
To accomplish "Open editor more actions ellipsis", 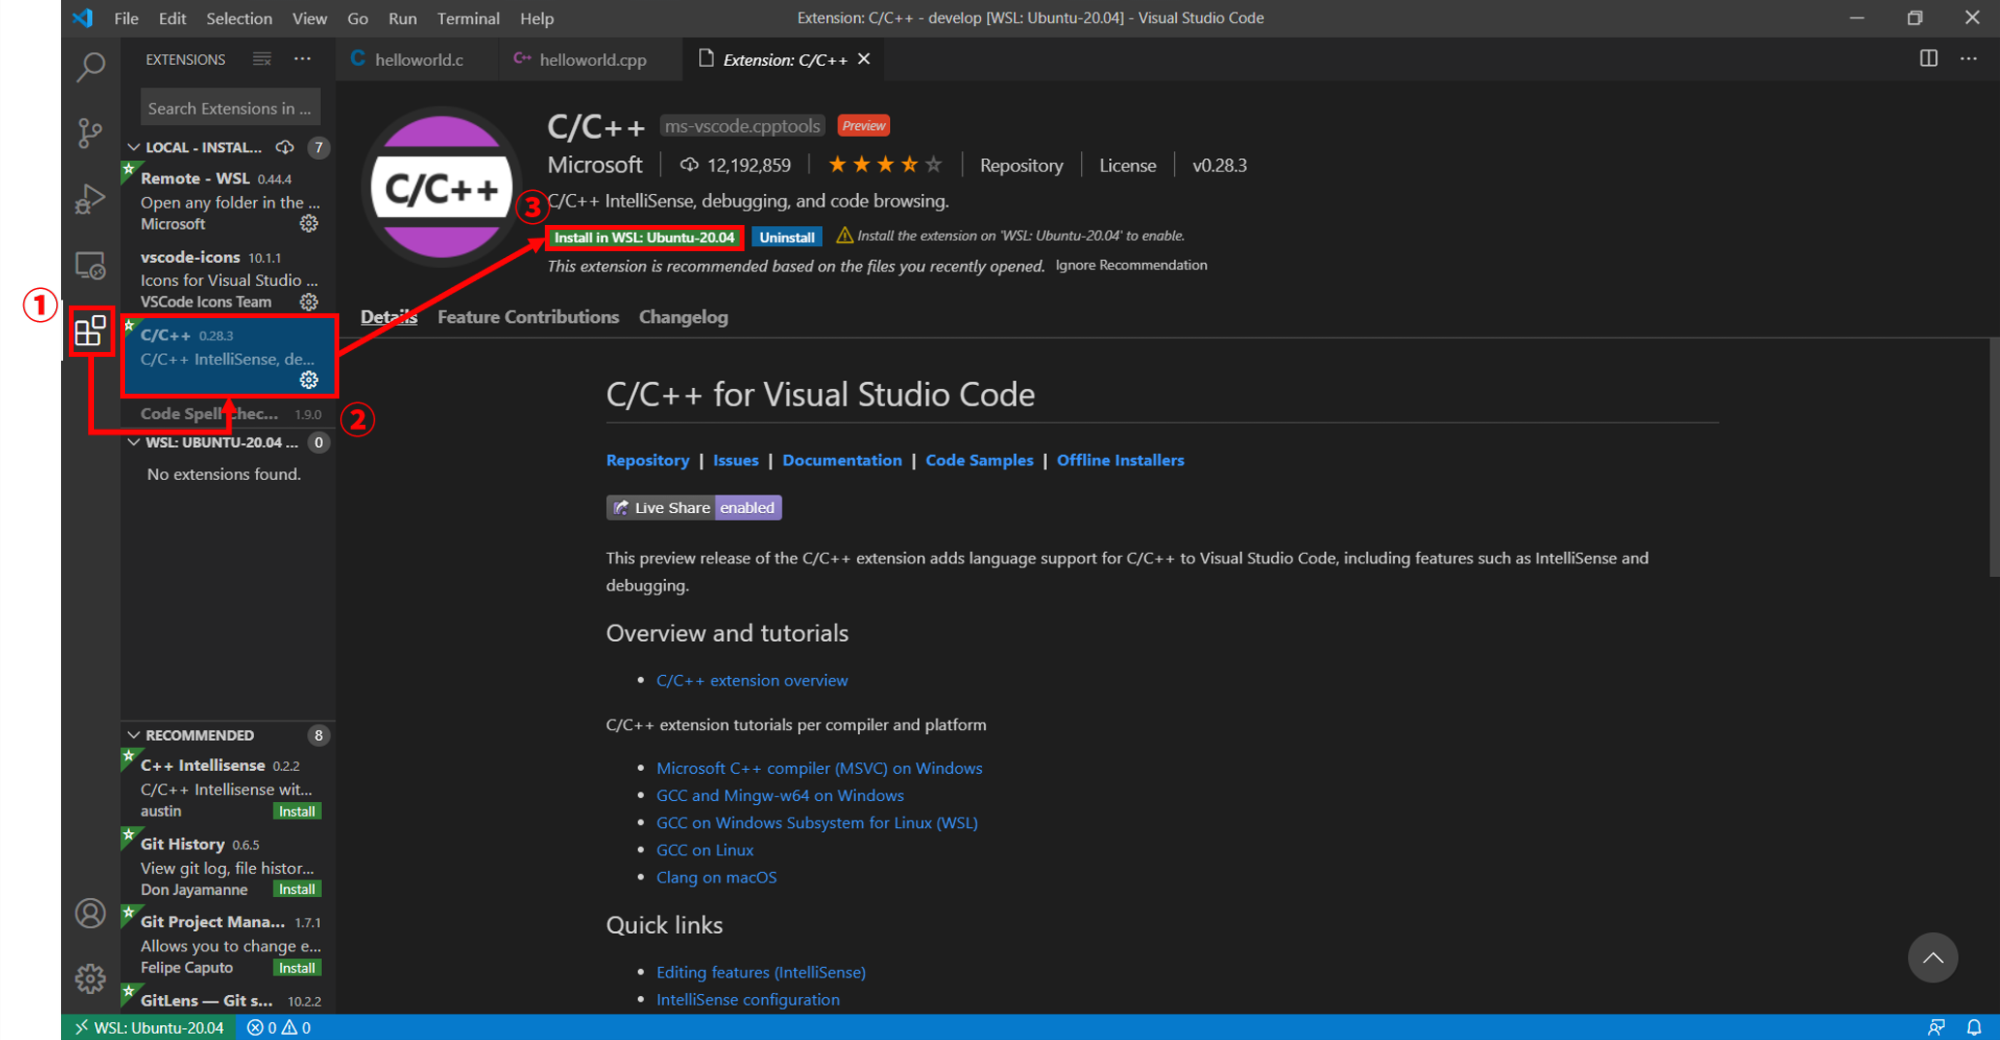I will pyautogui.click(x=1969, y=59).
